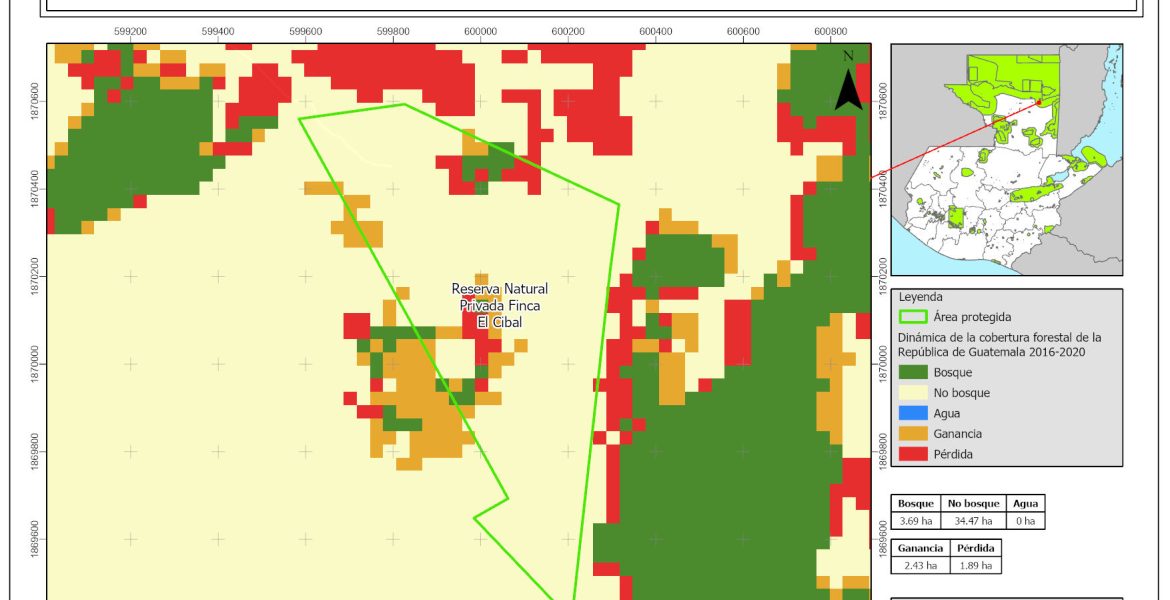Image resolution: width=1170 pixels, height=600 pixels.
Task: Select the 3.69 ha Bosque table value
Action: coord(915,520)
